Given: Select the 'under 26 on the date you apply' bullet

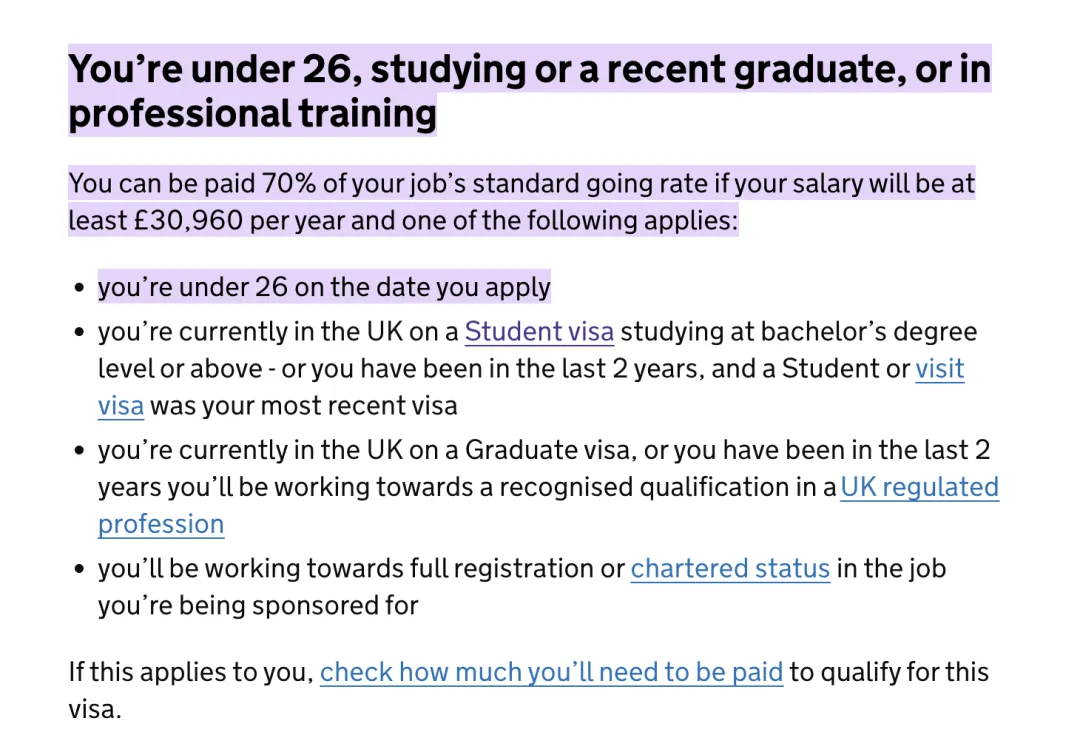Looking at the screenshot, I should click(x=324, y=288).
